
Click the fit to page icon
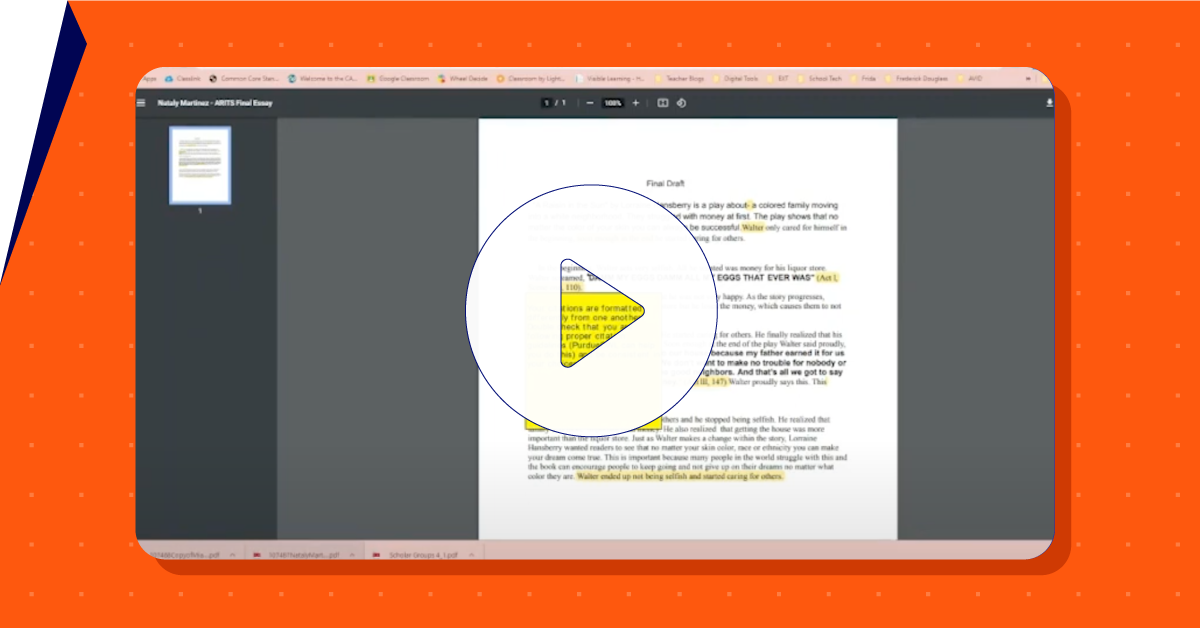point(662,103)
